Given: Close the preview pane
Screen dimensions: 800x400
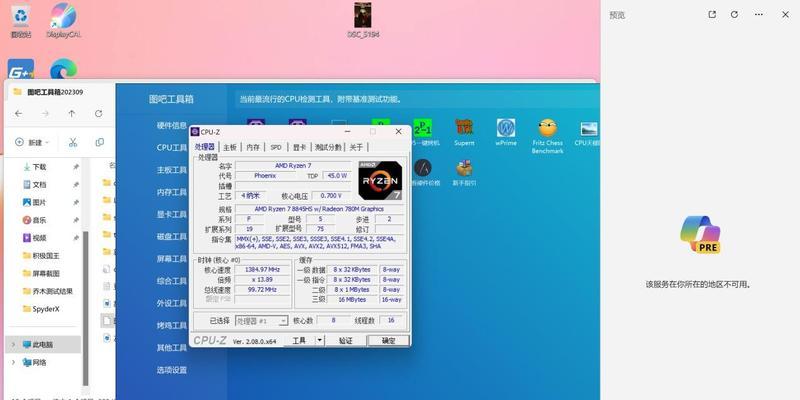Looking at the screenshot, I should tap(785, 15).
